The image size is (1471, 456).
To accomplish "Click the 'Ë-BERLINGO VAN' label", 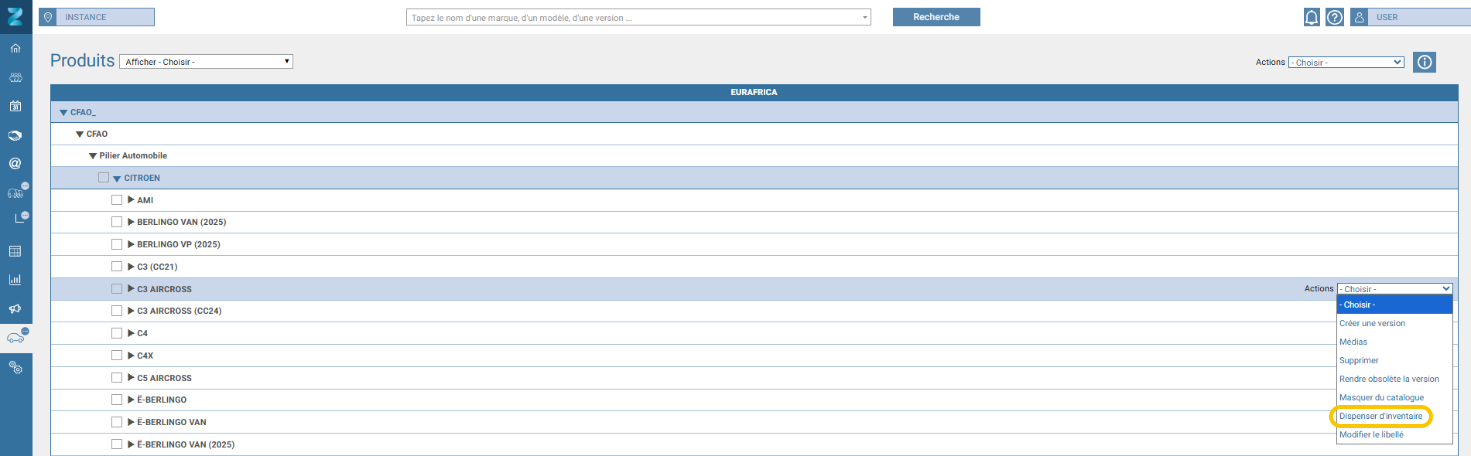I will (172, 422).
